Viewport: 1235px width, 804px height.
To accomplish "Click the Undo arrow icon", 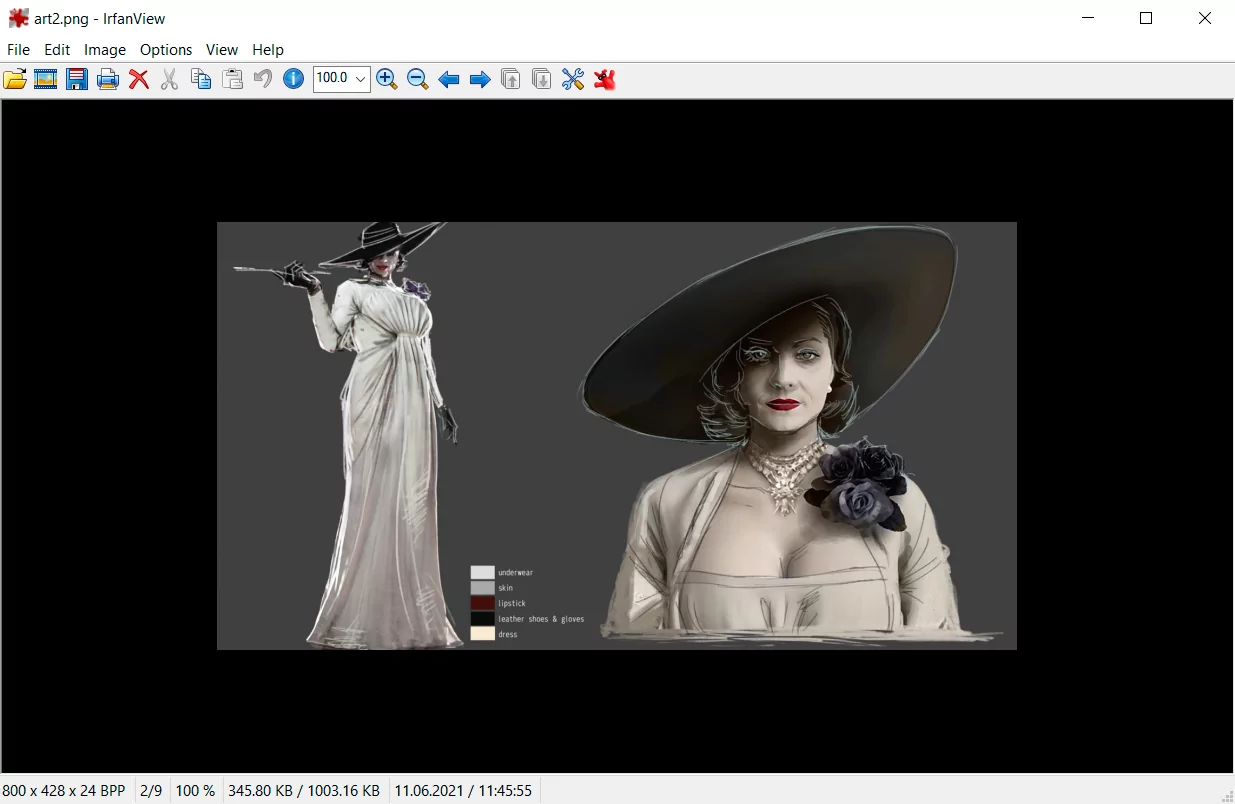I will [x=262, y=79].
